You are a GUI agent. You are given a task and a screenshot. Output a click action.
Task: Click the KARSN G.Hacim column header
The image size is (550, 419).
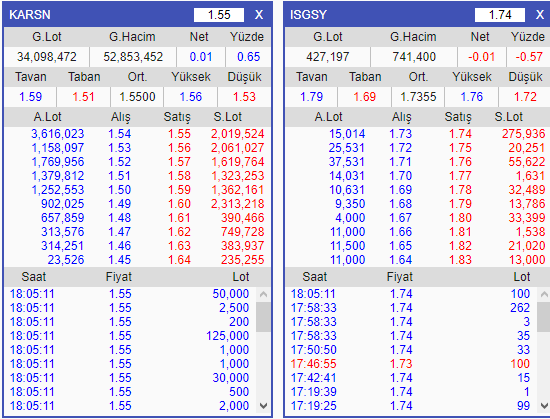[x=132, y=37]
